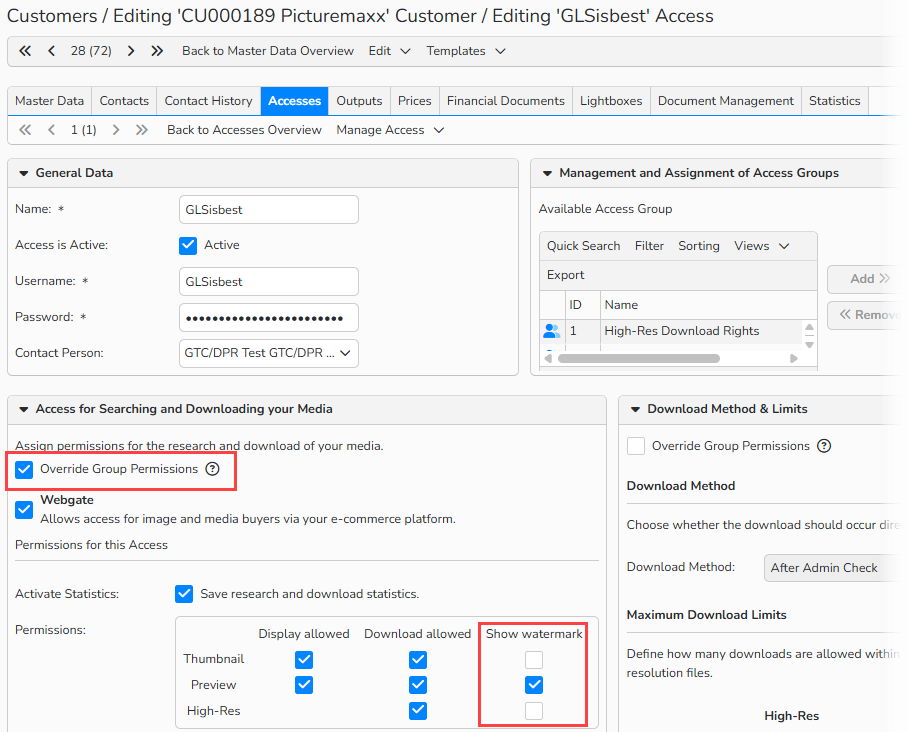
Task: Collapse the General Data section
Action: coord(24,173)
